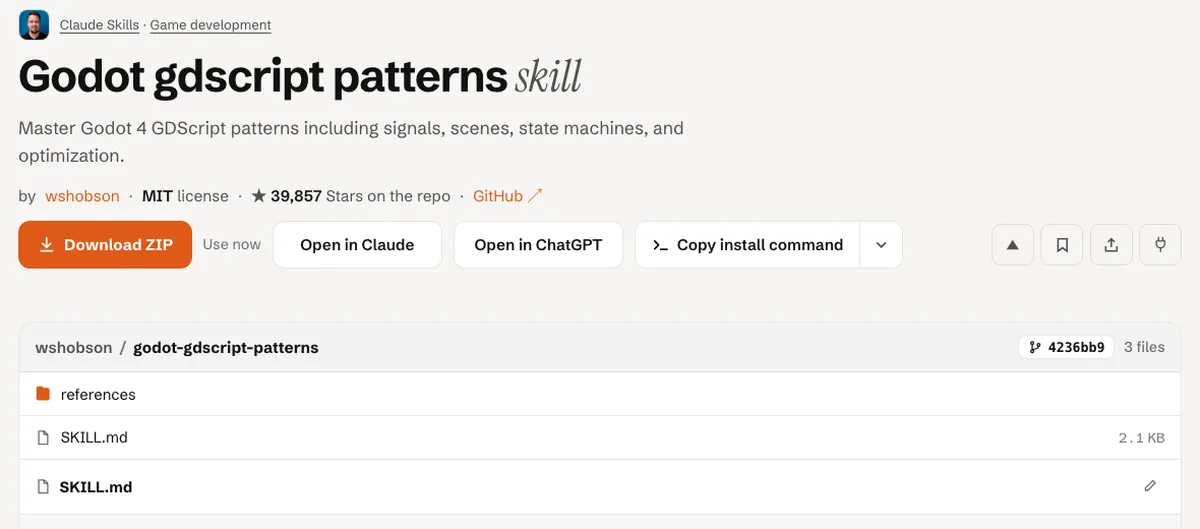The width and height of the screenshot is (1200, 529).
Task: Copy the install command
Action: [747, 245]
